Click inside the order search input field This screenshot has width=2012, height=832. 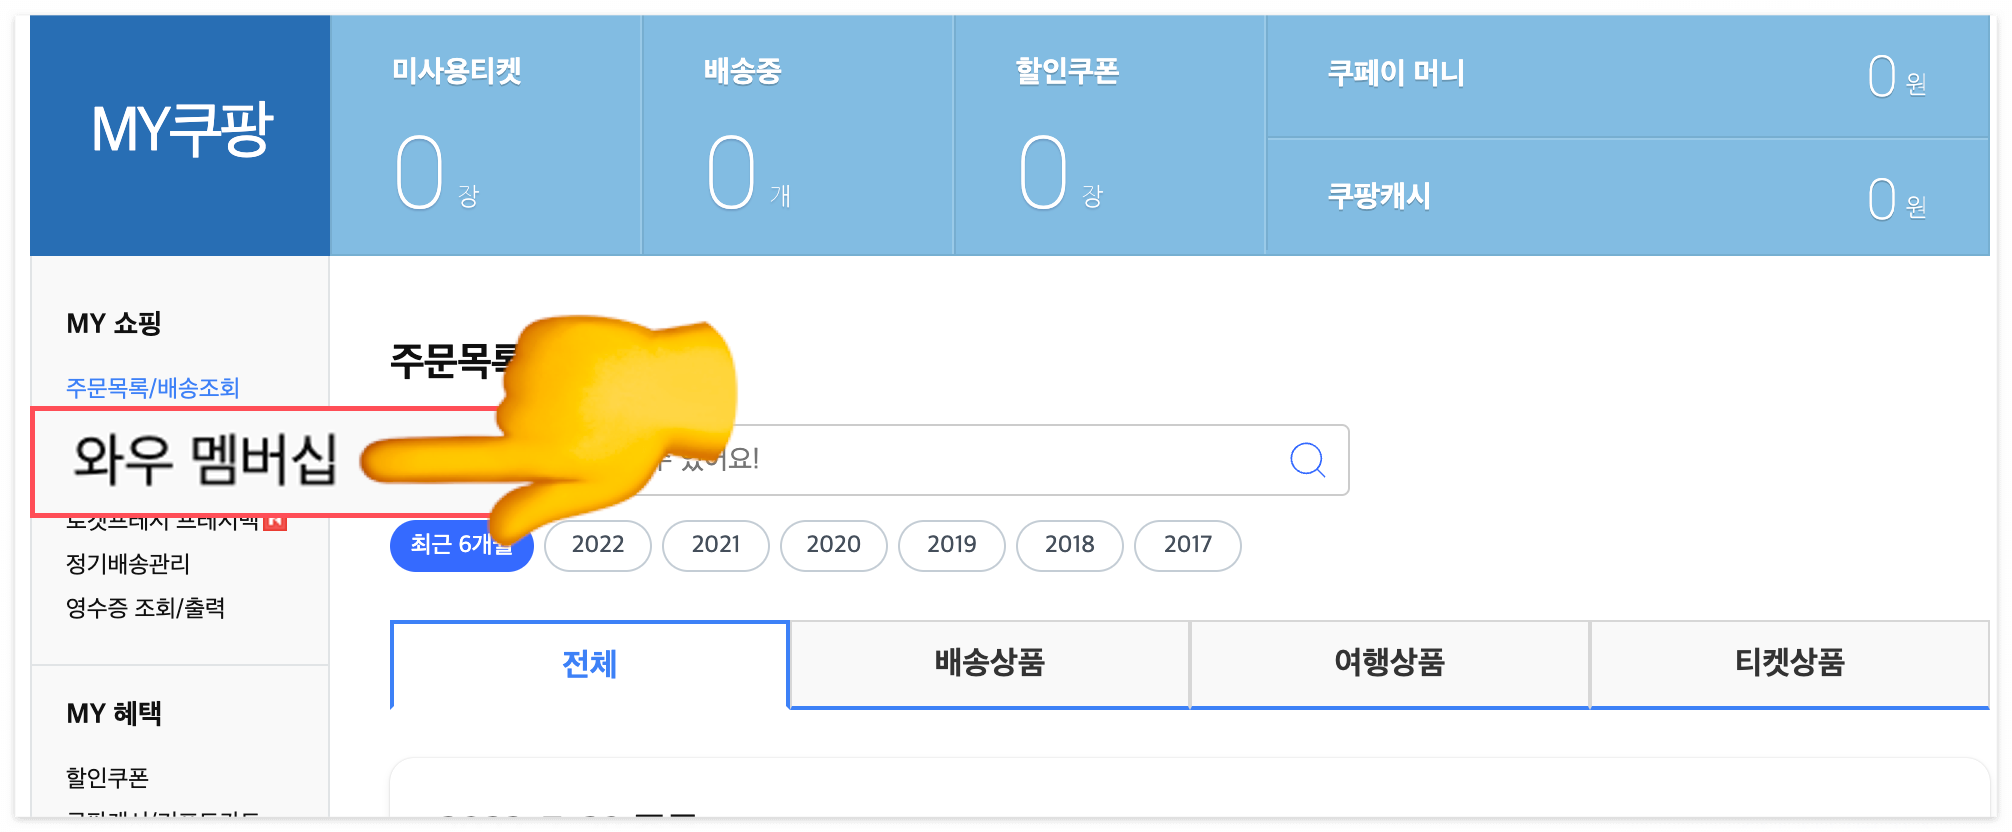(950, 459)
